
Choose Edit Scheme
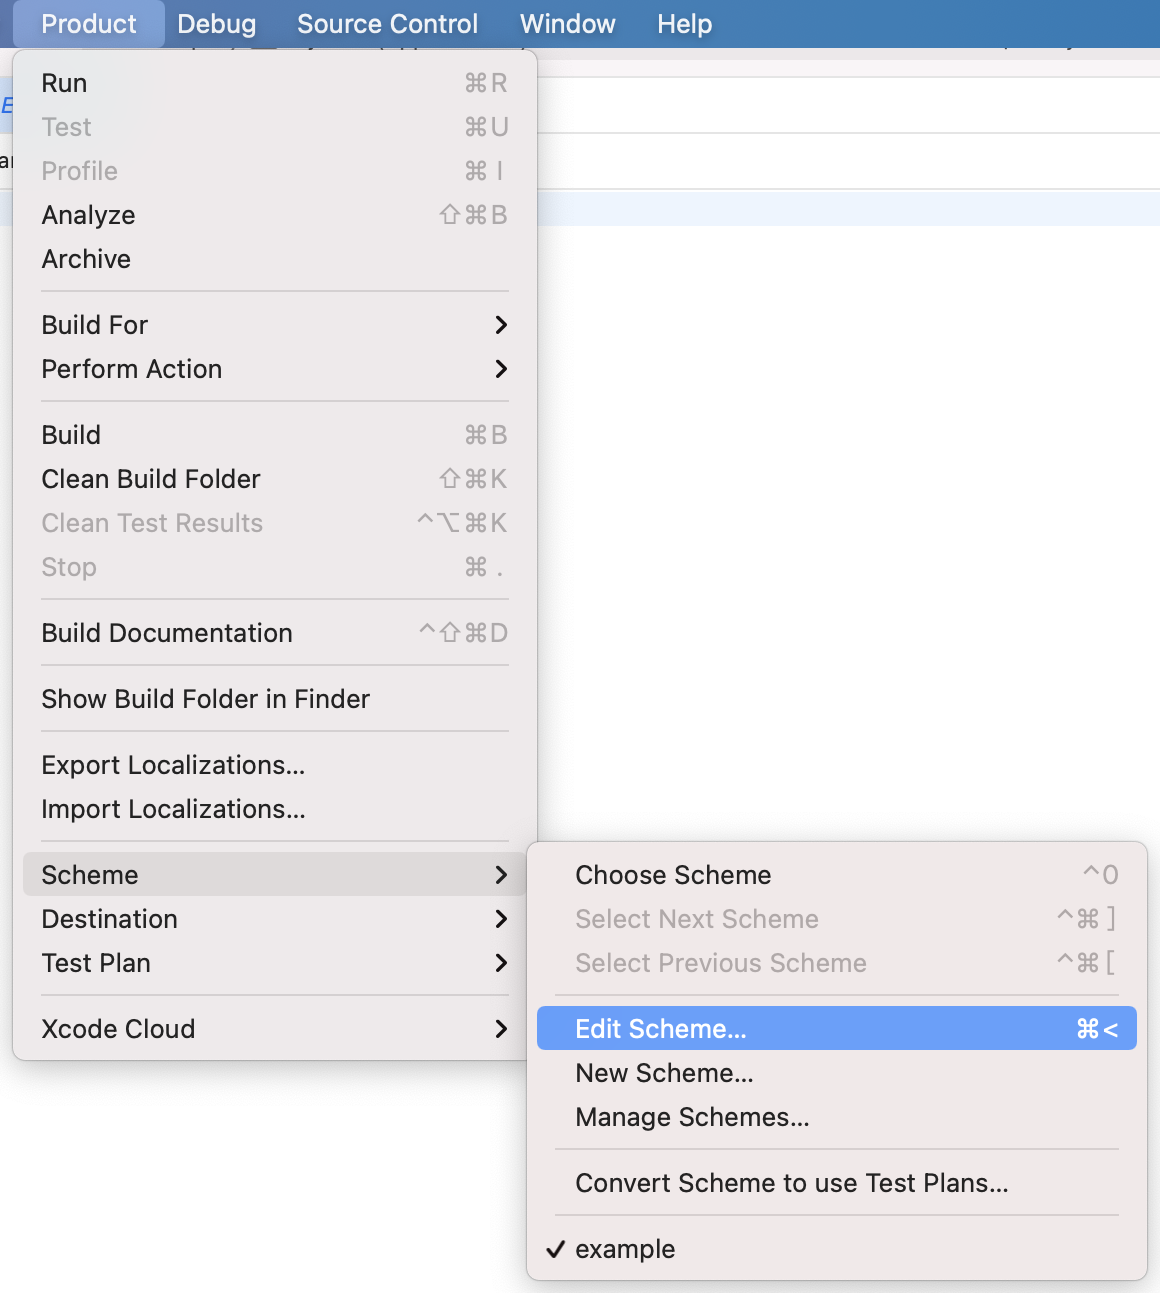pos(660,1028)
